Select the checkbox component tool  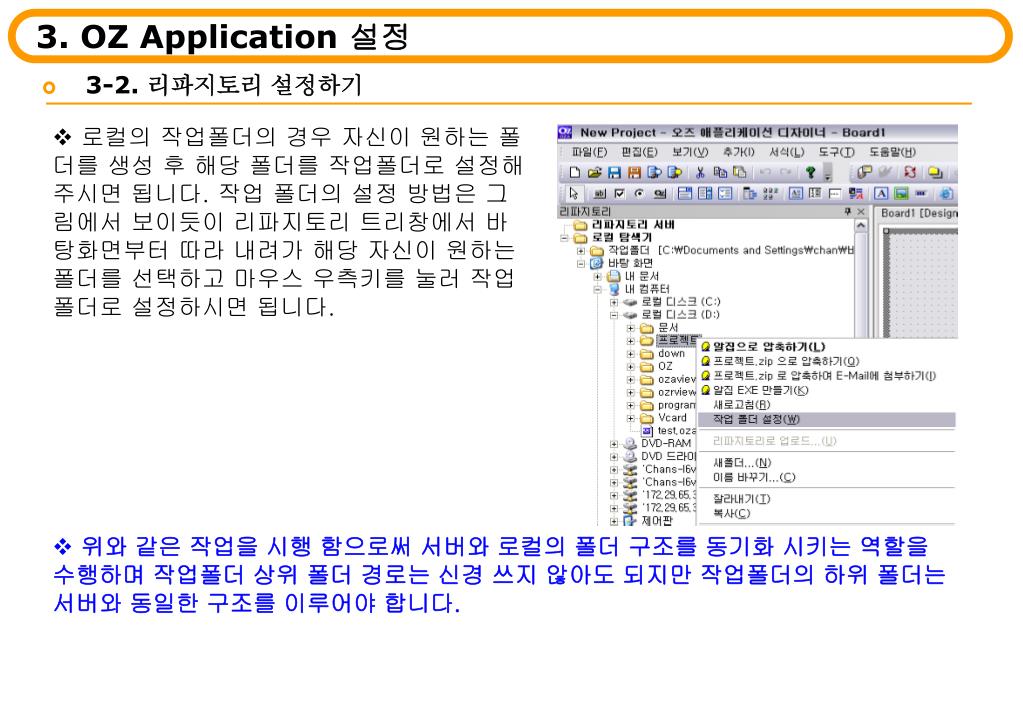618,194
